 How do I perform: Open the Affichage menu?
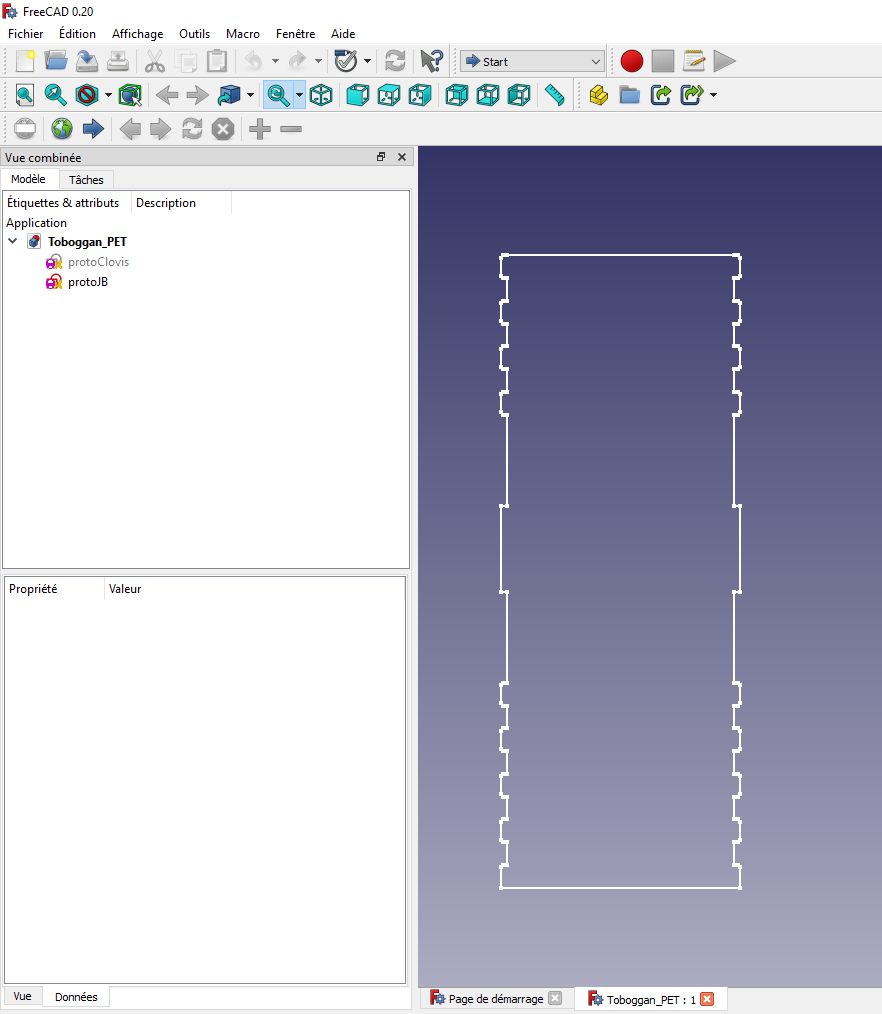pos(137,34)
